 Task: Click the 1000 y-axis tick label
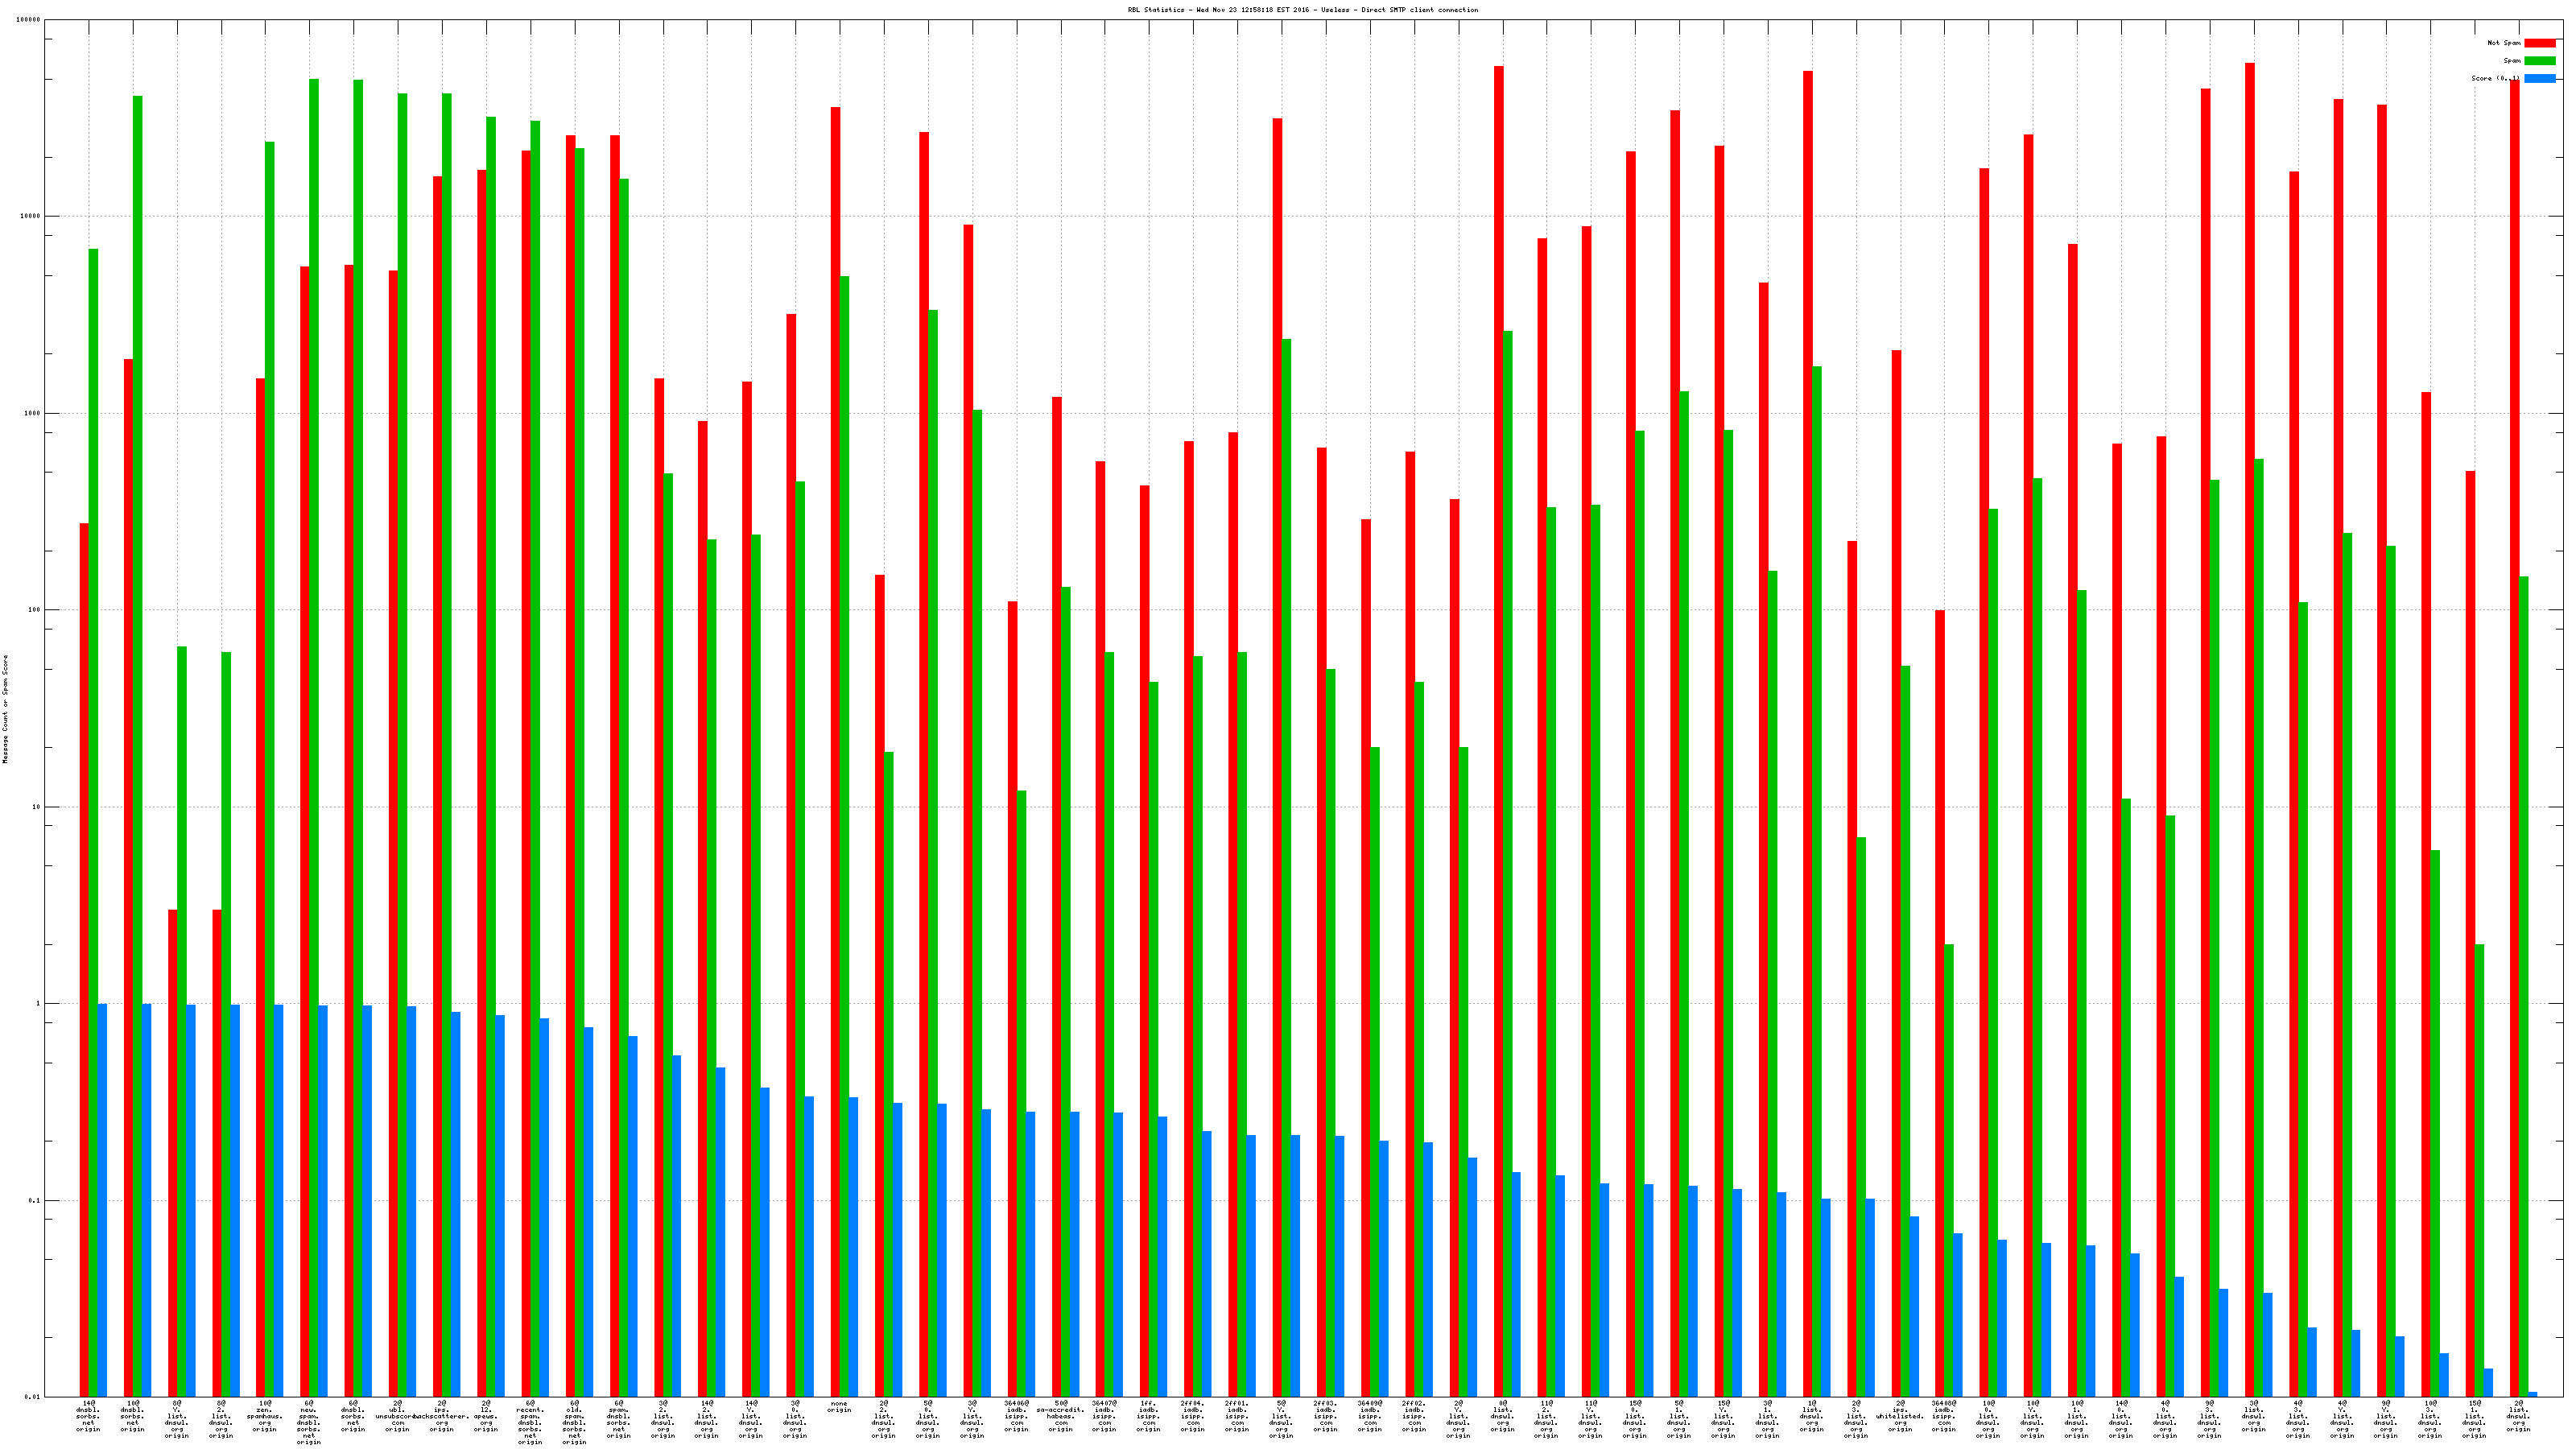32,413
